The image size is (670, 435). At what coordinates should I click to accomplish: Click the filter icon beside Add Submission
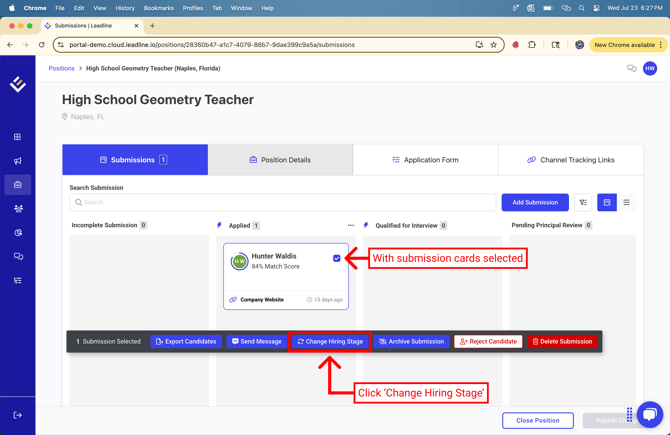click(583, 203)
